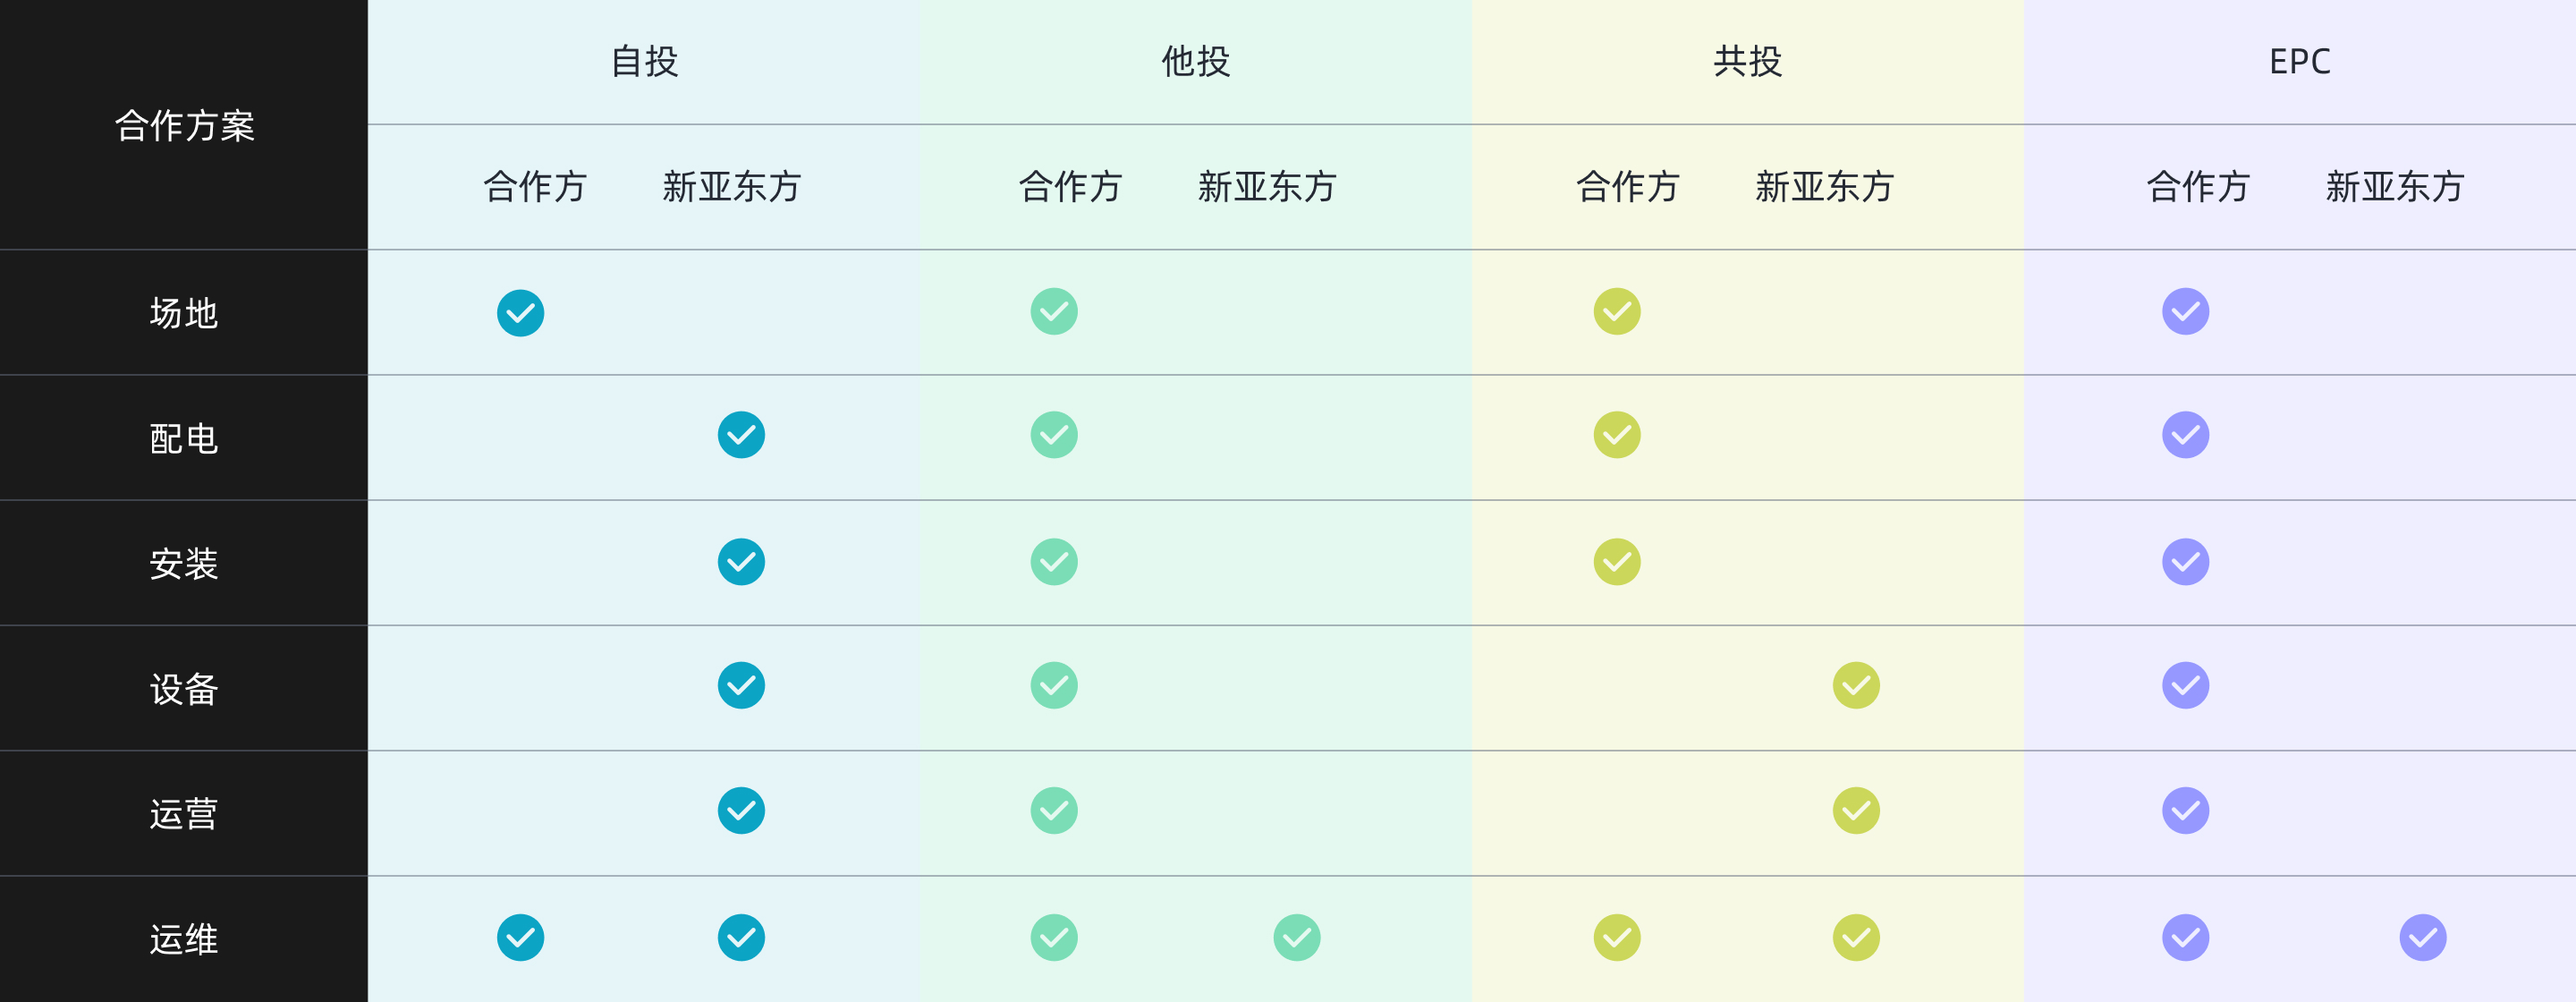
Task: Select the 他投 column header
Action: tap(1196, 61)
